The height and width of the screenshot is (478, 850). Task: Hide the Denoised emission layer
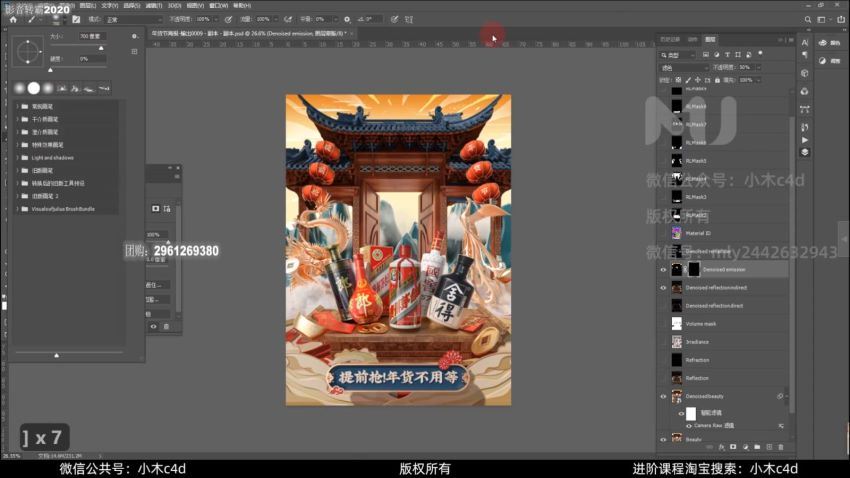pos(663,269)
